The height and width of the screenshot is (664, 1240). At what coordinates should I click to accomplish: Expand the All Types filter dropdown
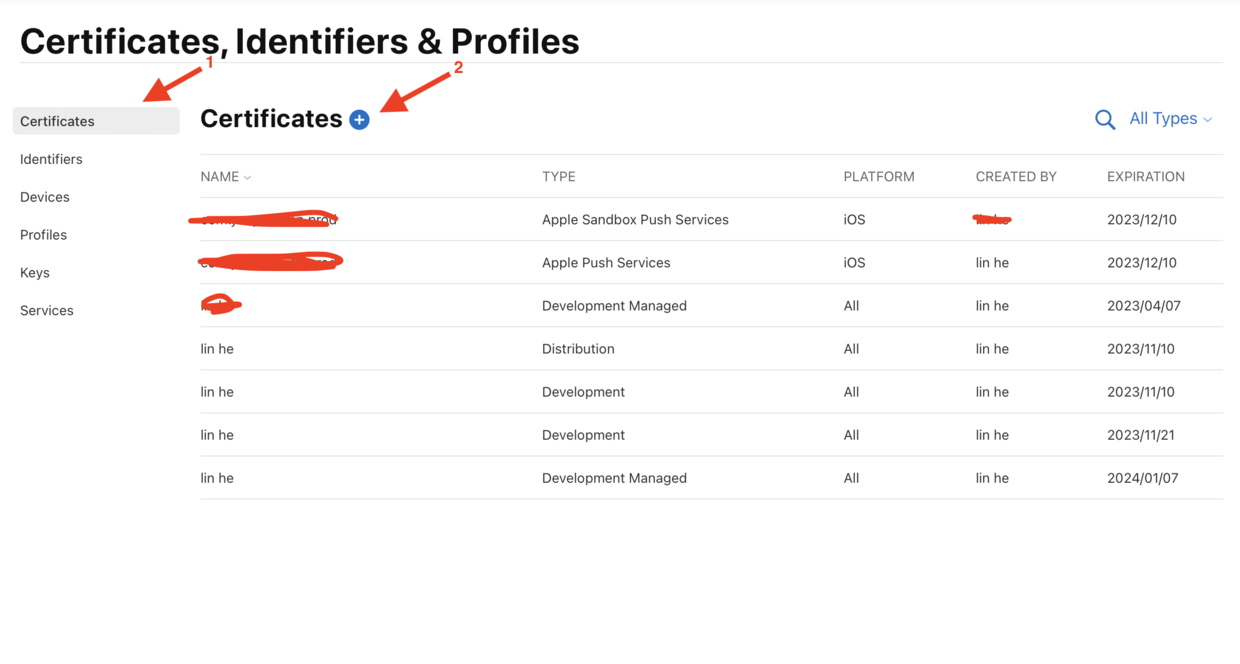coord(1170,119)
